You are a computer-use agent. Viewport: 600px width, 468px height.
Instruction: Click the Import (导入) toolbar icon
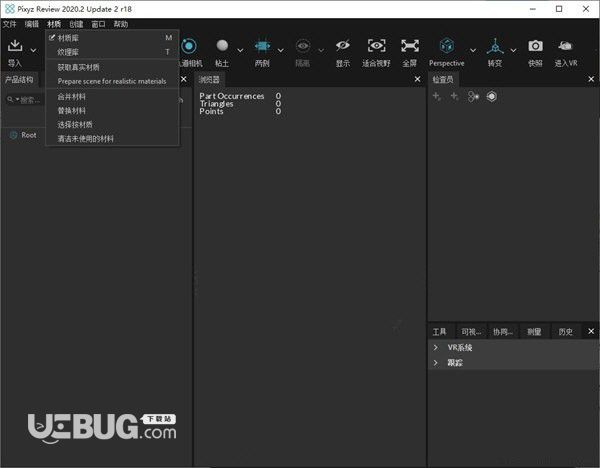coord(15,46)
